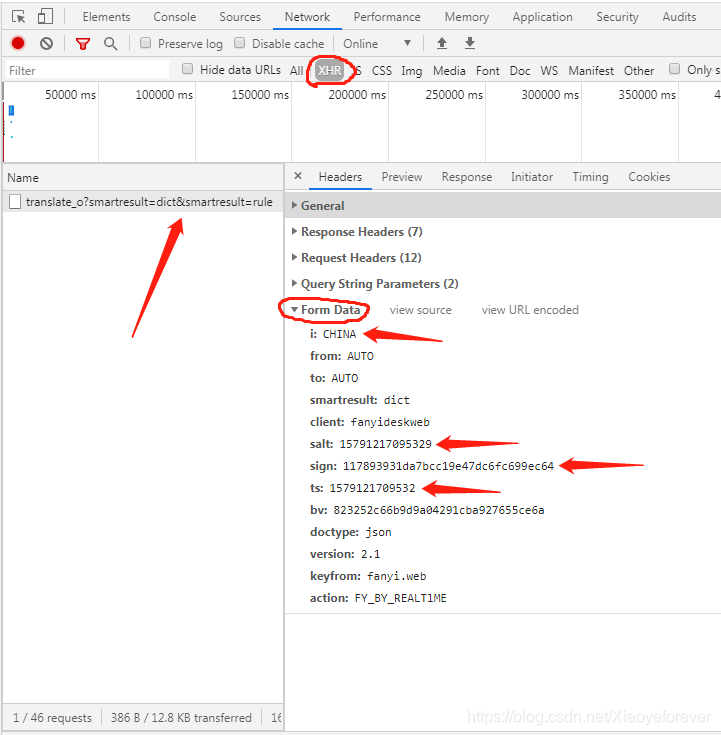Open the Sources panel

tap(240, 17)
